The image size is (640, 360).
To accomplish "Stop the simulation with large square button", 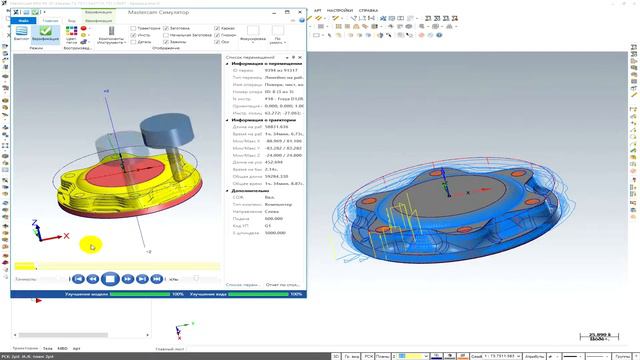I will click(x=110, y=279).
